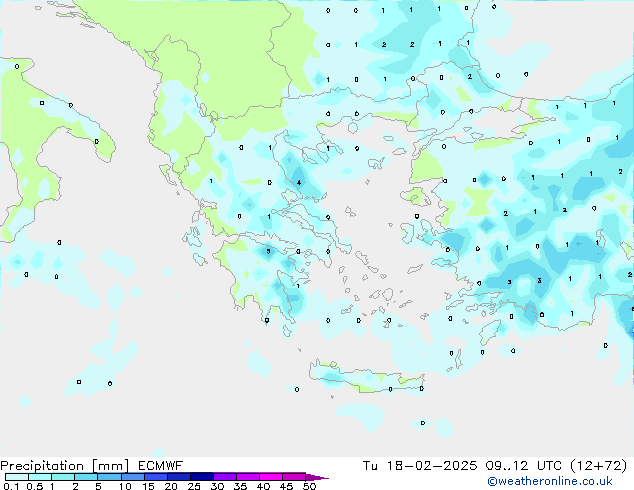Click the "25" legend scale label
This screenshot has height=490, width=634.
194,486
